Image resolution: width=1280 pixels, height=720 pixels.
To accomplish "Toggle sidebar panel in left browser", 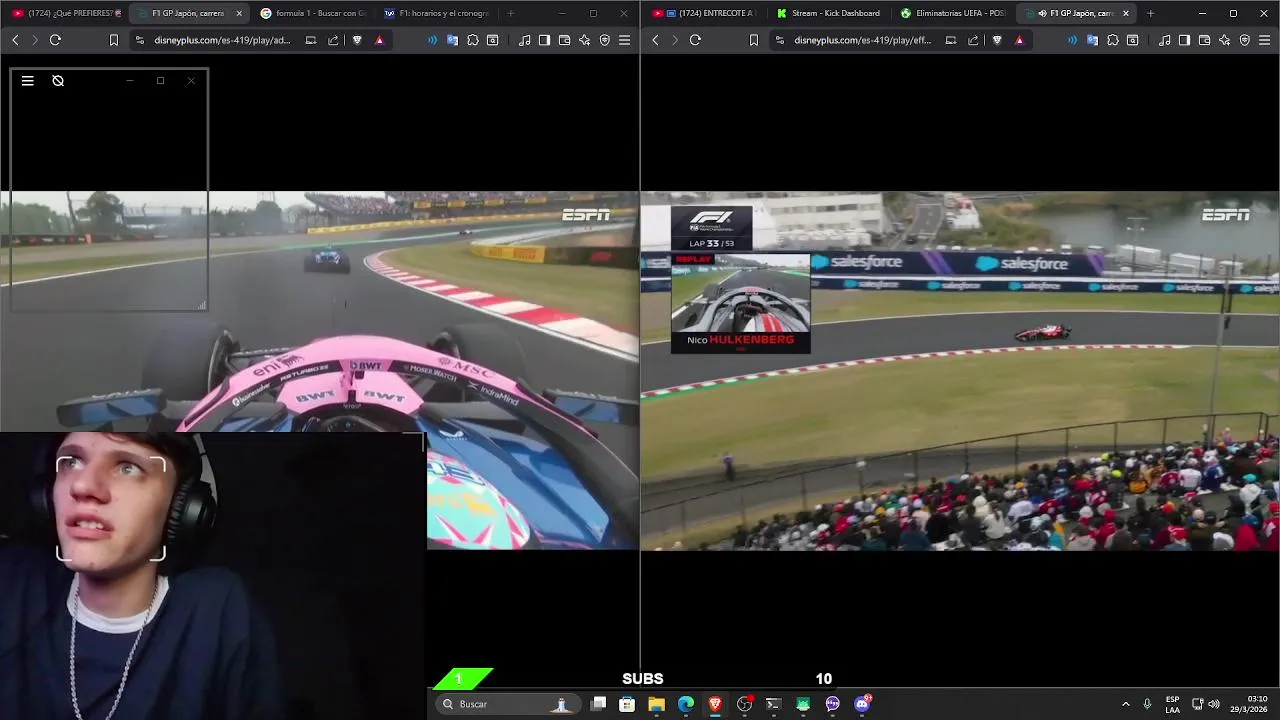I will (544, 40).
